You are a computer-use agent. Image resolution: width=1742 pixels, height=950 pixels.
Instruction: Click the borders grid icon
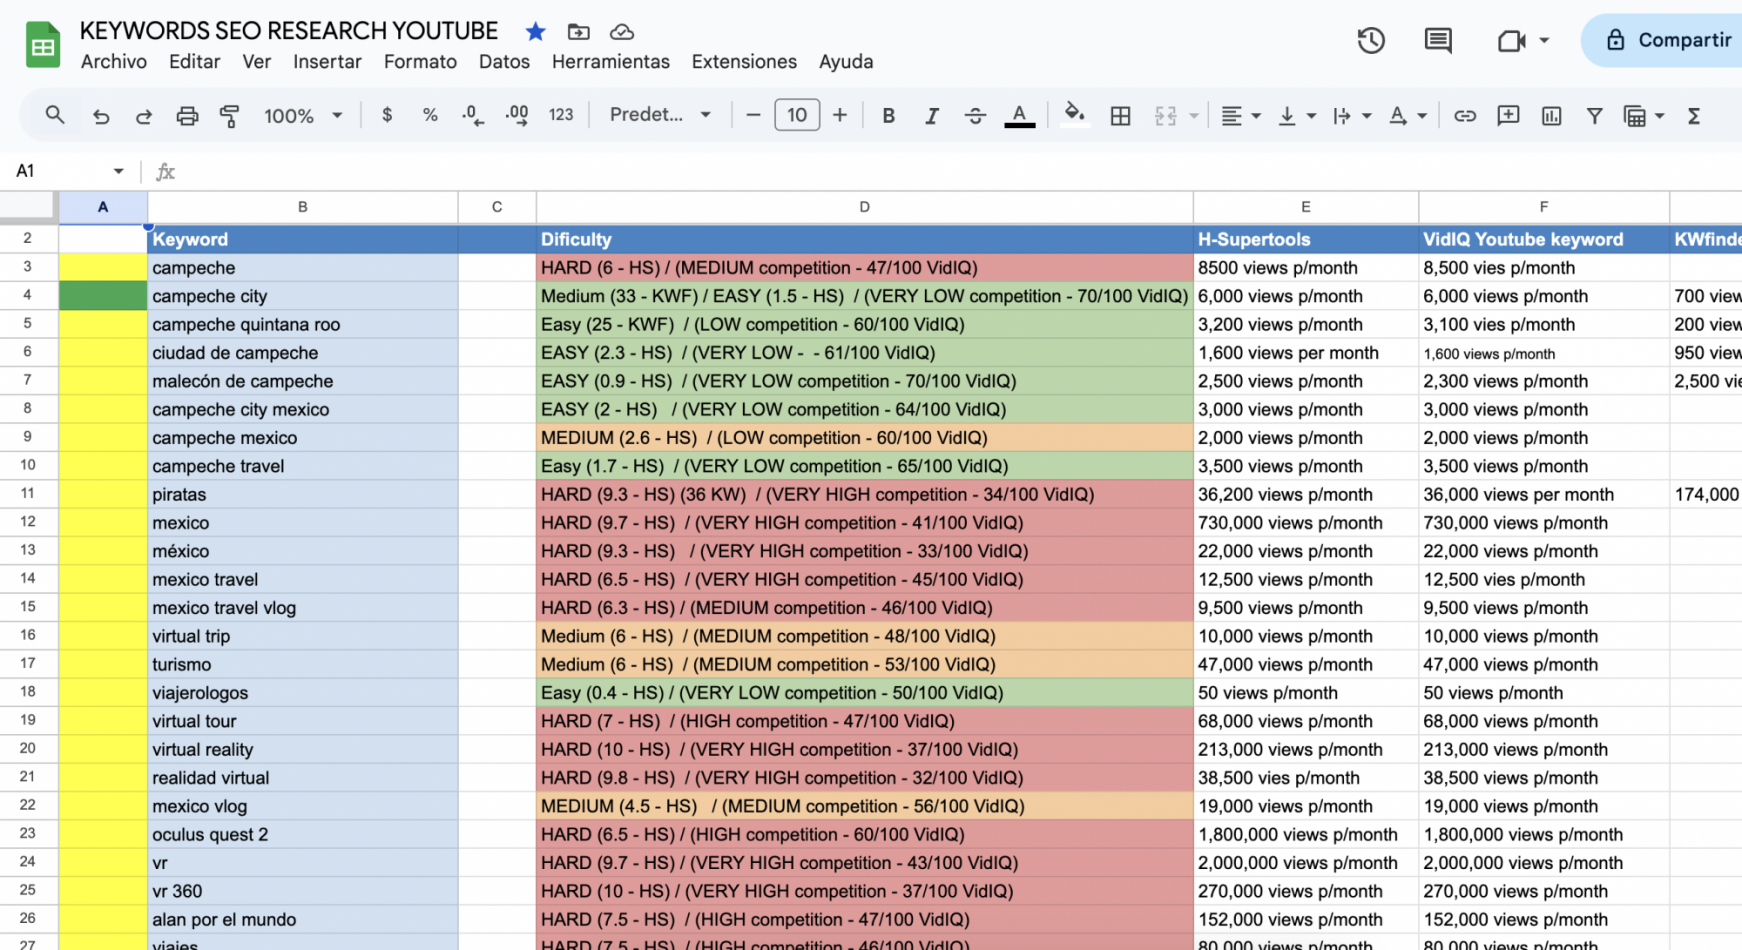coord(1120,116)
